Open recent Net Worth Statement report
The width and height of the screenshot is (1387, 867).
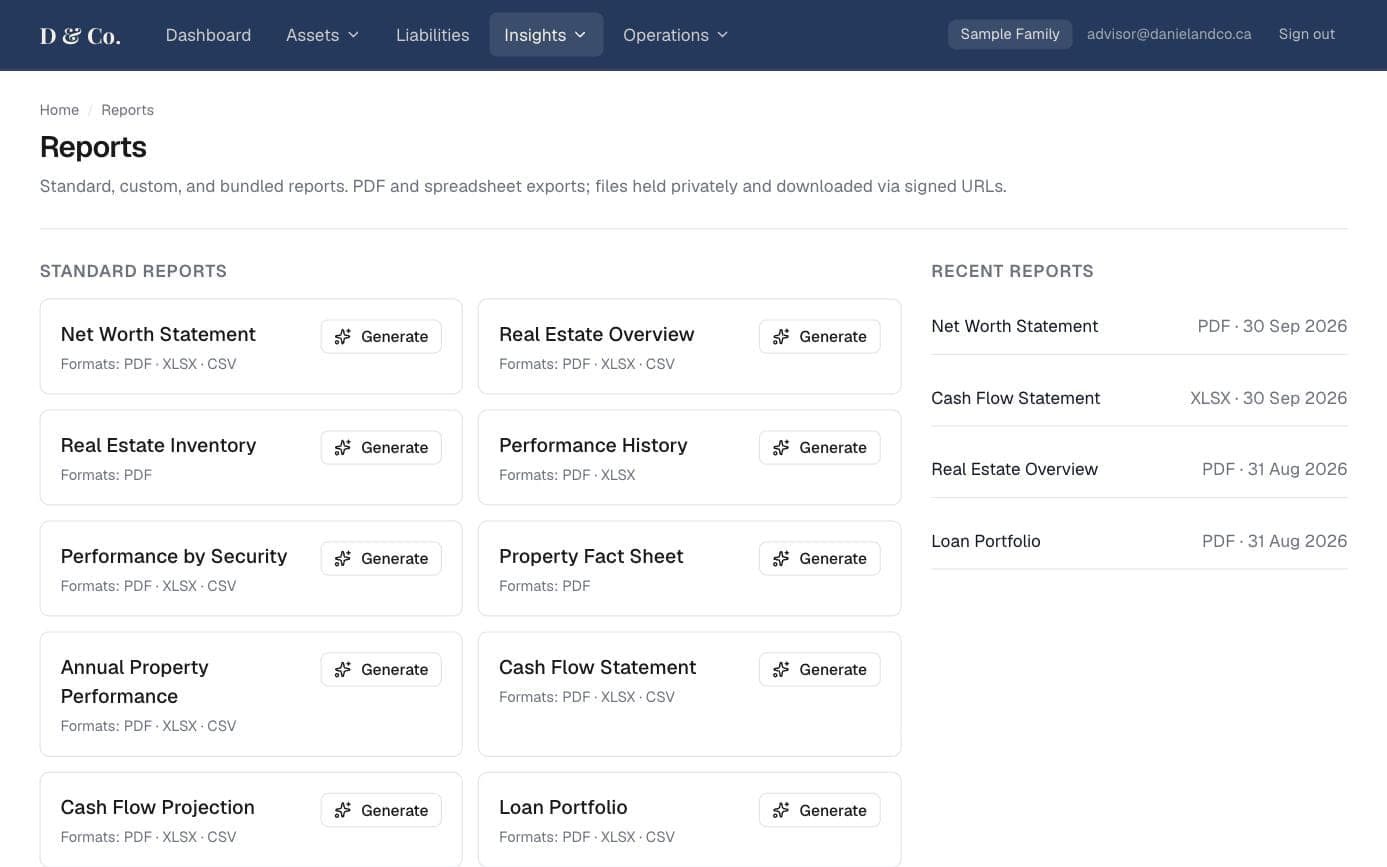[x=1139, y=326]
